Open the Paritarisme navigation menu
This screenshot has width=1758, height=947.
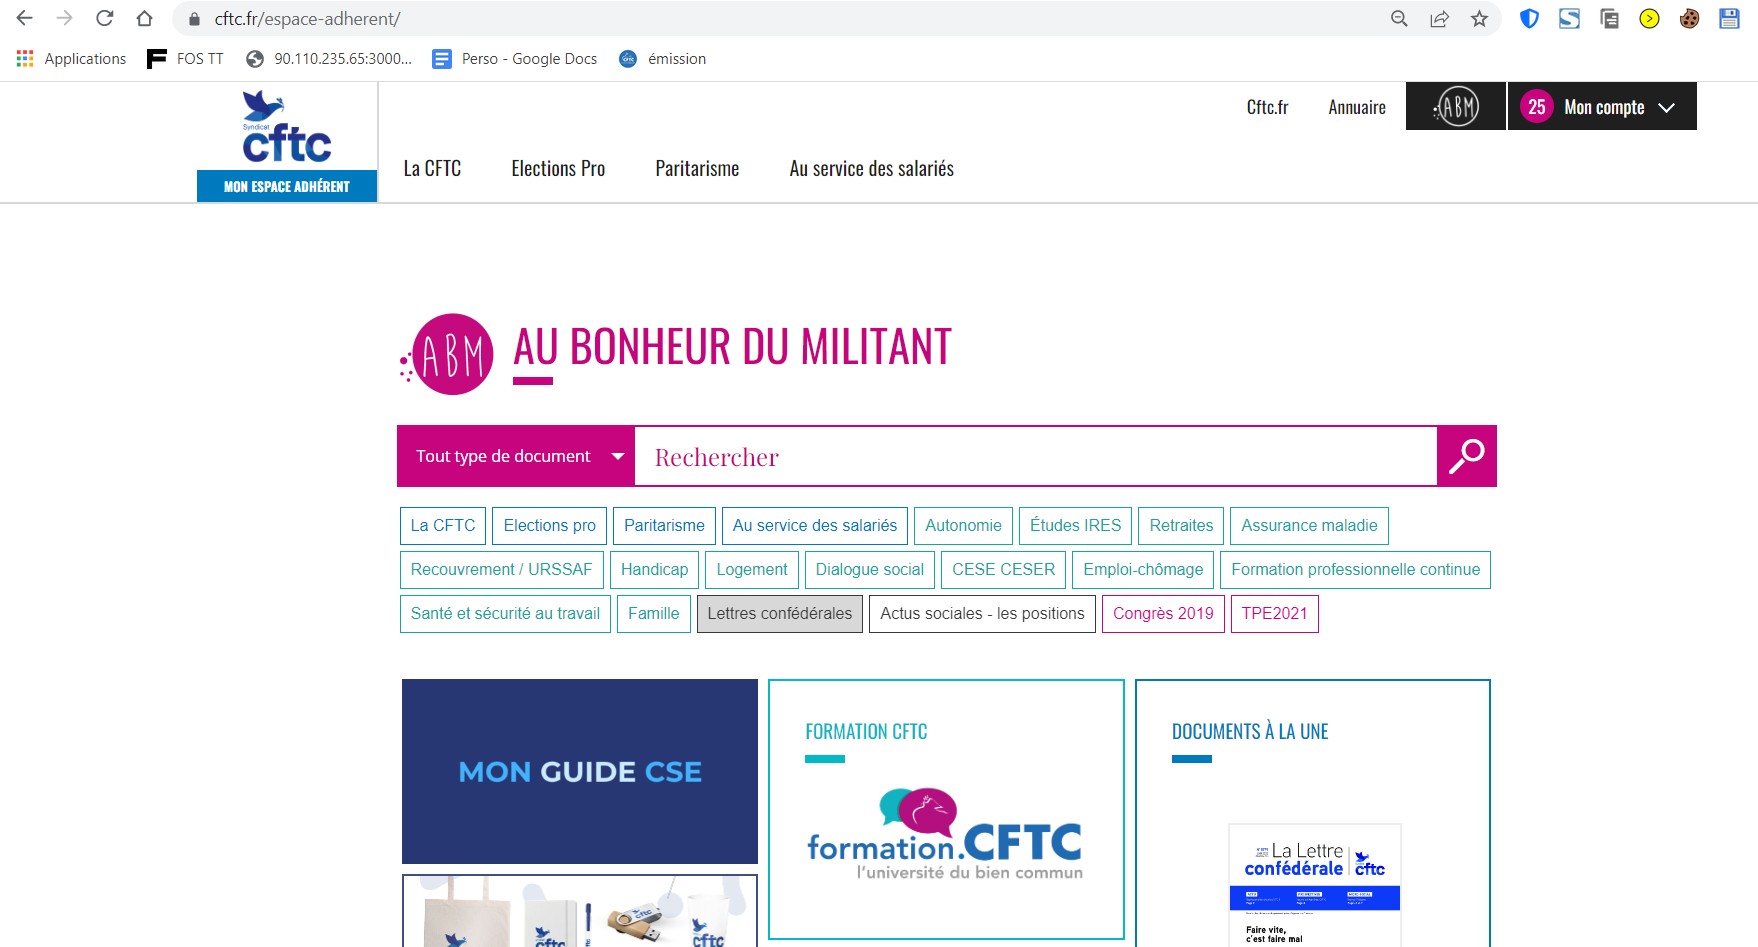[697, 169]
